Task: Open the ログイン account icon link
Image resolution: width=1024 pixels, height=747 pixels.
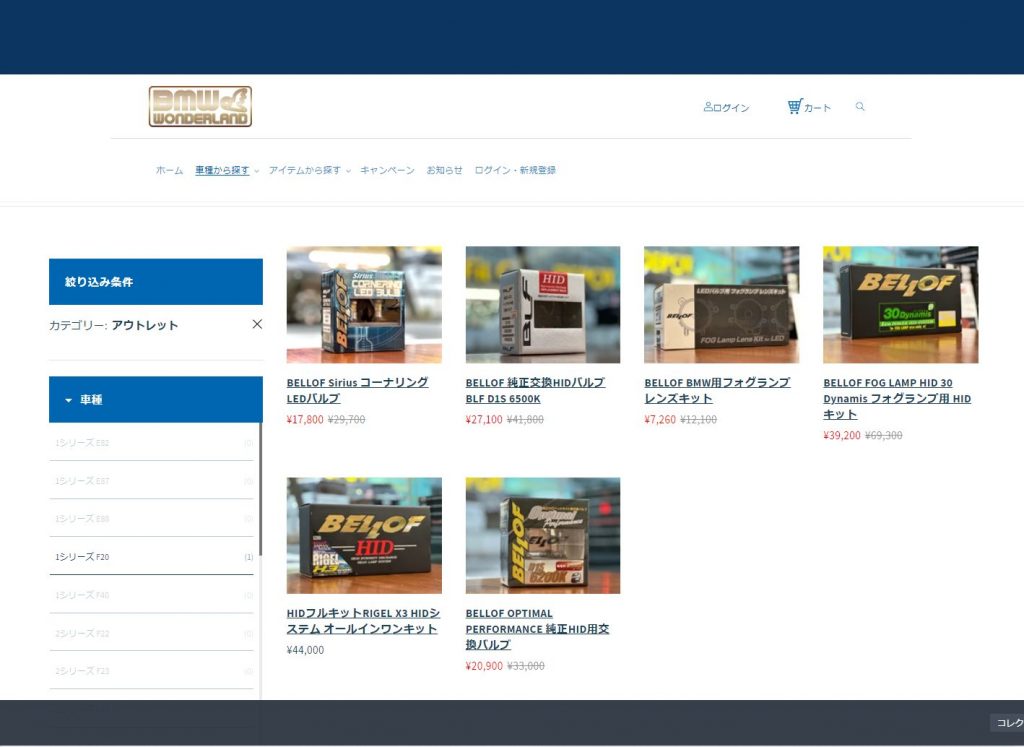Action: 726,107
